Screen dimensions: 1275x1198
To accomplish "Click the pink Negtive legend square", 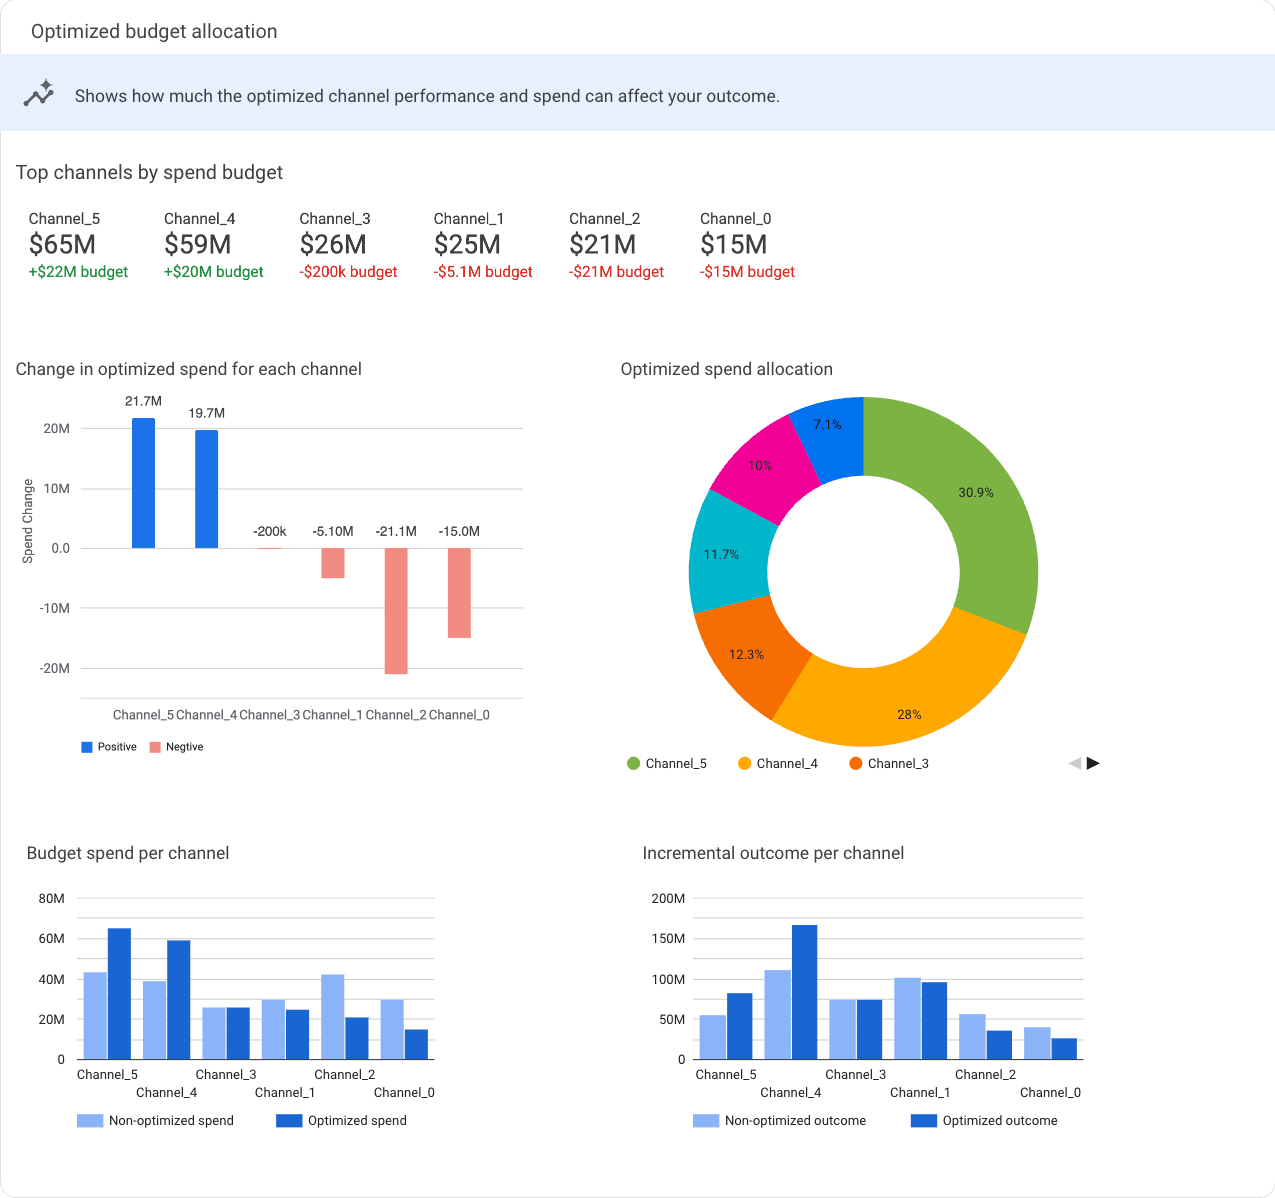I will point(155,747).
